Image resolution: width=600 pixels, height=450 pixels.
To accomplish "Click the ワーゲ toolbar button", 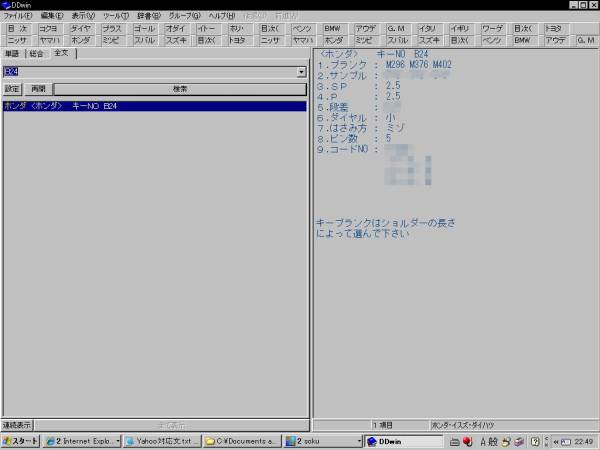I will click(491, 29).
